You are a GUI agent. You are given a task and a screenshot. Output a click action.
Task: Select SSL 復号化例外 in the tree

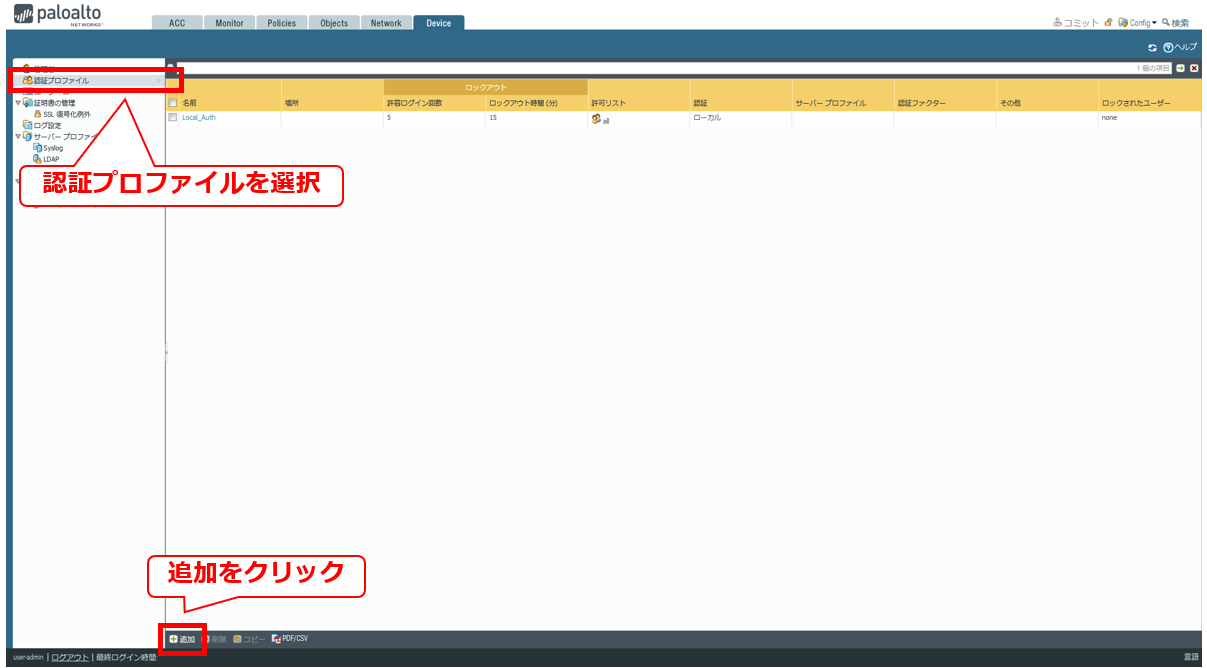[x=66, y=114]
